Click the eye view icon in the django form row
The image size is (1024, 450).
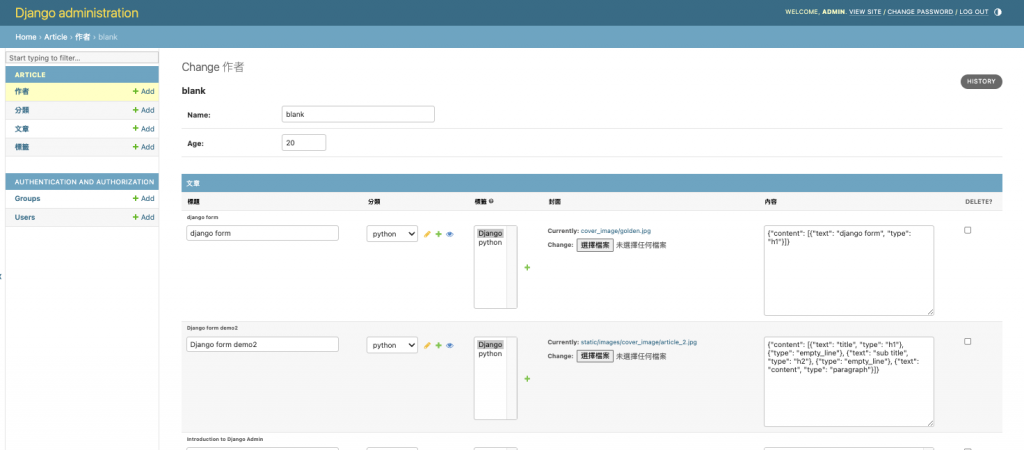449,234
